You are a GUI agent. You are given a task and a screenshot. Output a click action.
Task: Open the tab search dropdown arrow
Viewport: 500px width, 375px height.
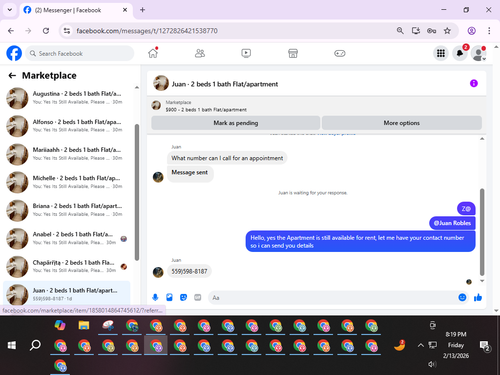point(10,10)
